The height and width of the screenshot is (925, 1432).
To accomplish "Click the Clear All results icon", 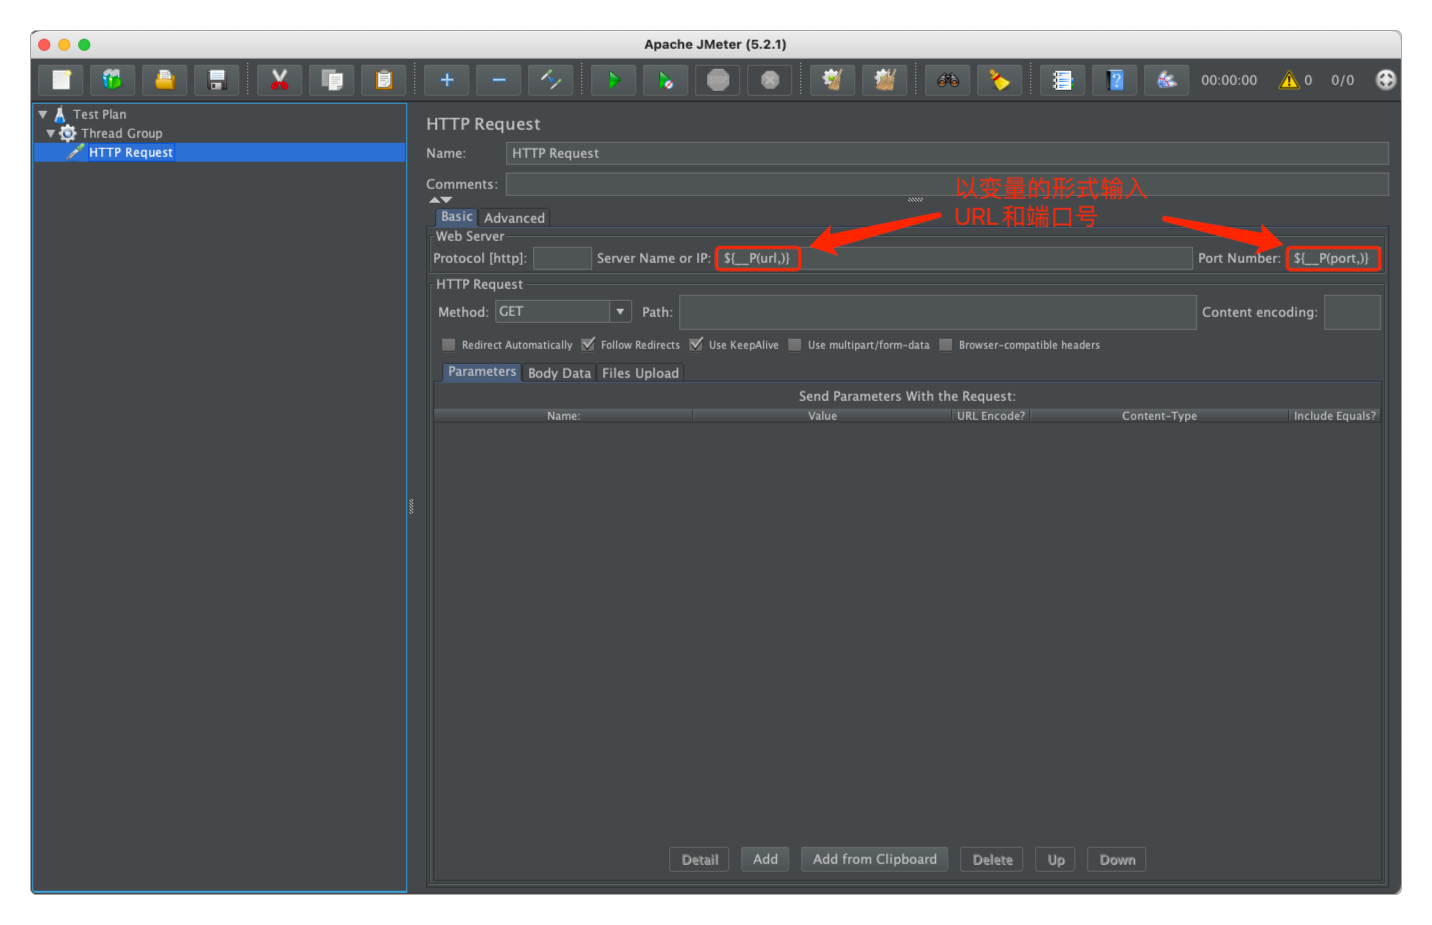I will [884, 80].
